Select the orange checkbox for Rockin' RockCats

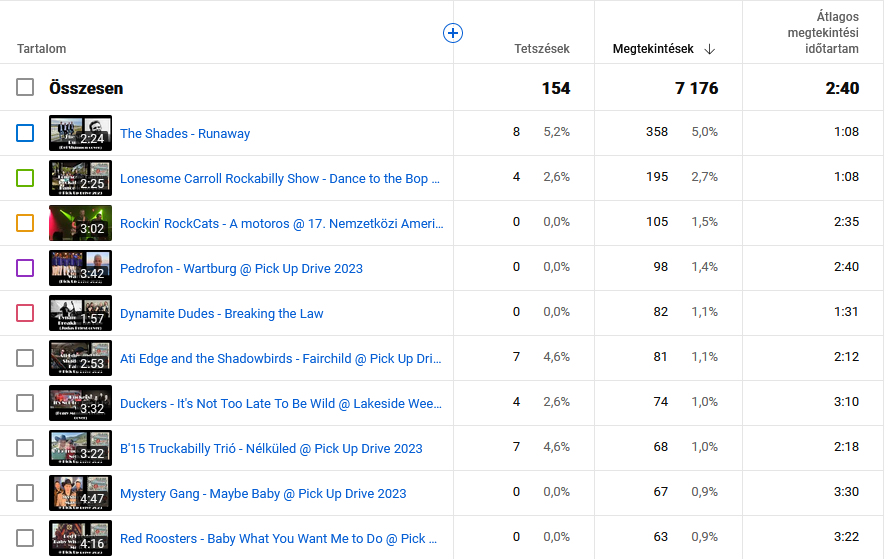(x=25, y=223)
